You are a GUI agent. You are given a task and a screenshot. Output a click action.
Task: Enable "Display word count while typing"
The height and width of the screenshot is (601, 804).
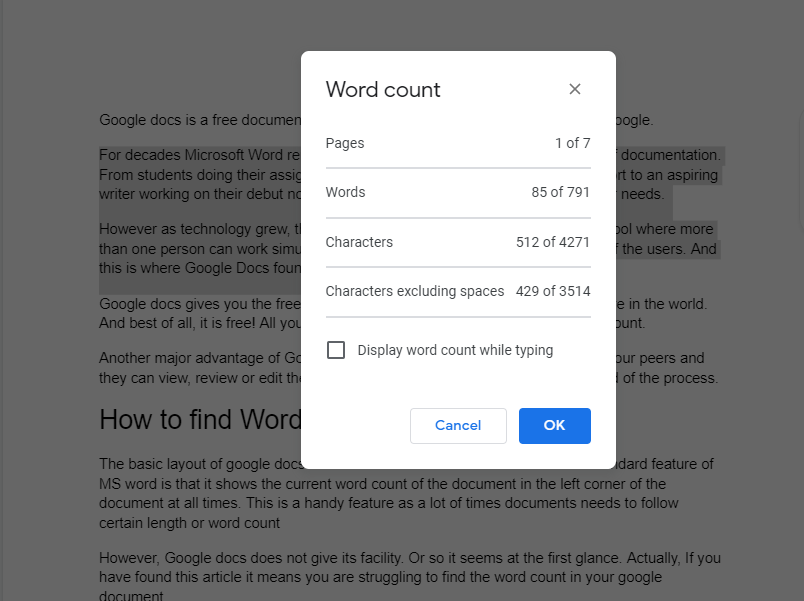click(336, 350)
